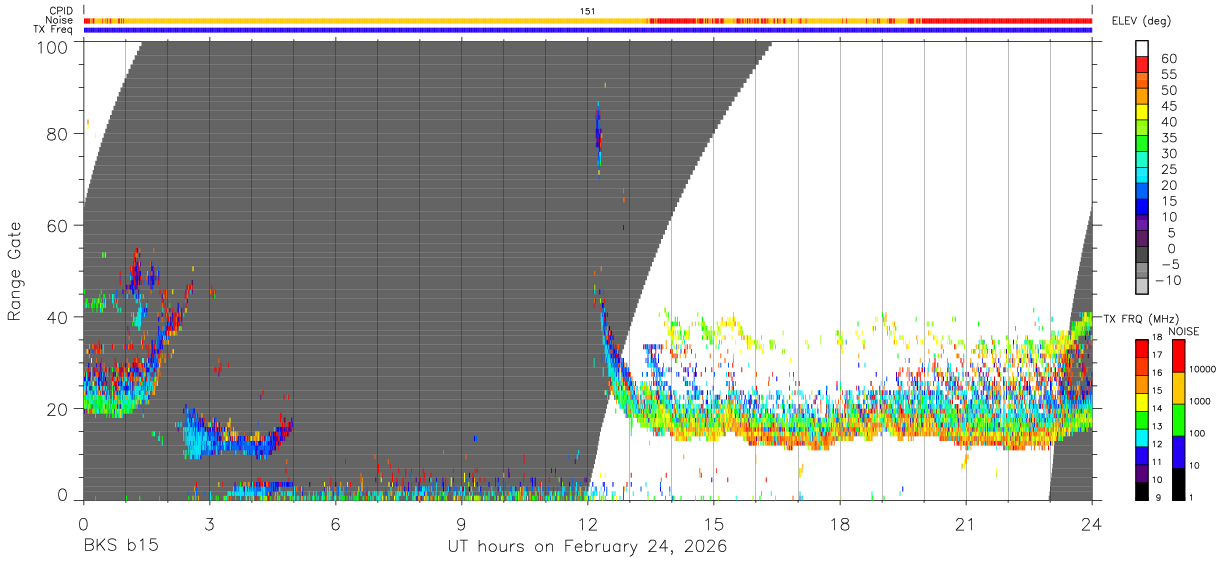Click the 'NOISE' colorbar title
The height and width of the screenshot is (567, 1228).
click(1185, 331)
